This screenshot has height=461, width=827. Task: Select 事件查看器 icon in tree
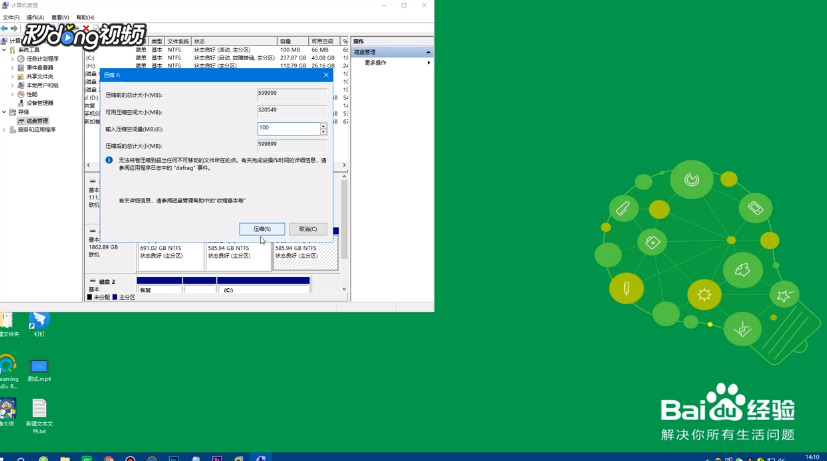click(x=21, y=68)
